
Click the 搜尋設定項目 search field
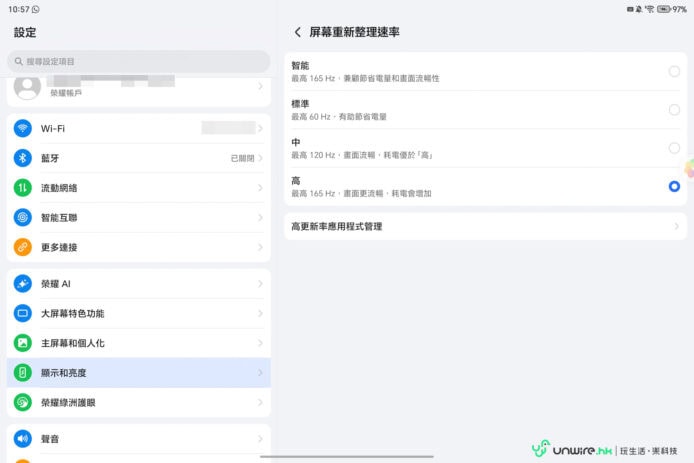138,62
